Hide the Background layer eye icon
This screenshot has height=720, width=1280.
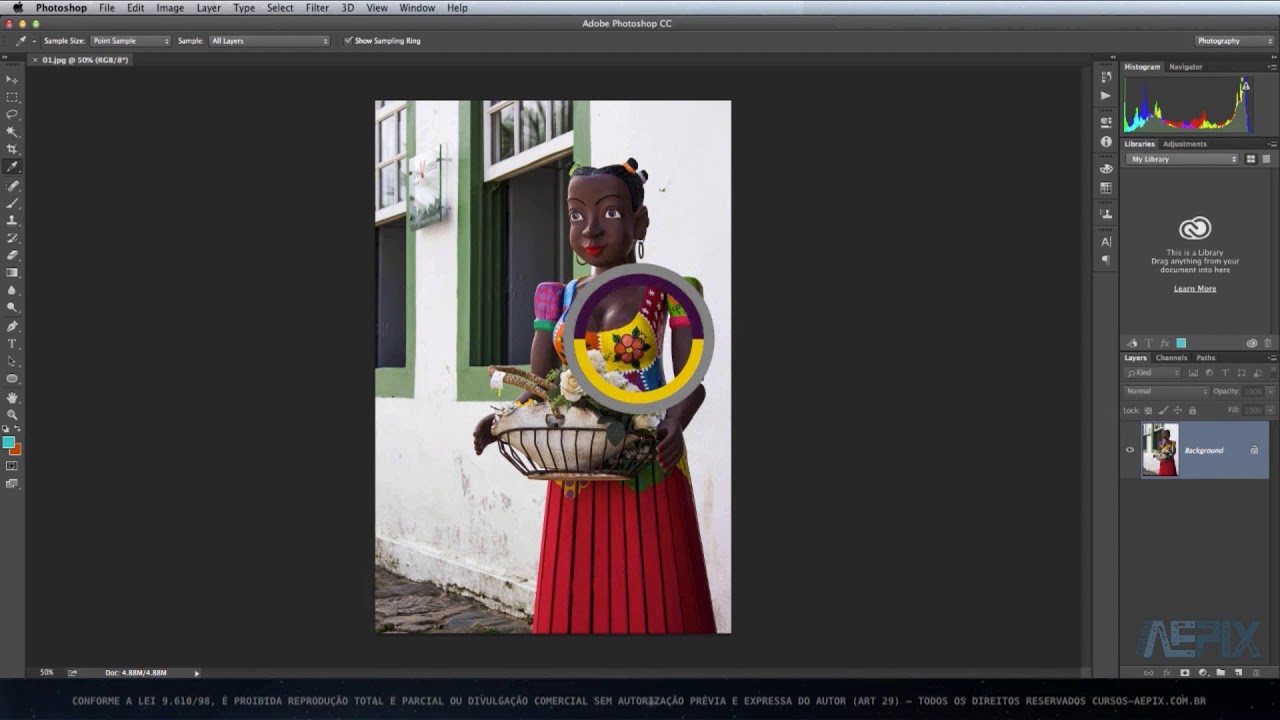[1130, 450]
